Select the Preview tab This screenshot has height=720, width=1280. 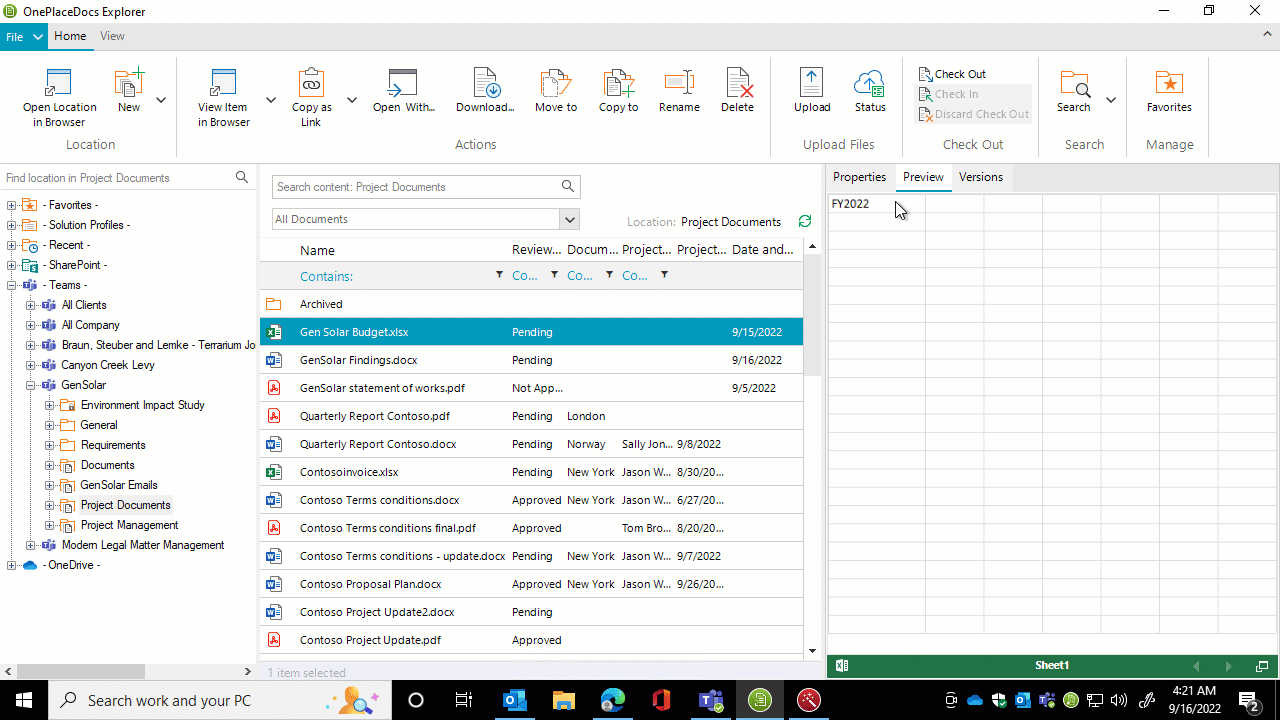tap(923, 177)
